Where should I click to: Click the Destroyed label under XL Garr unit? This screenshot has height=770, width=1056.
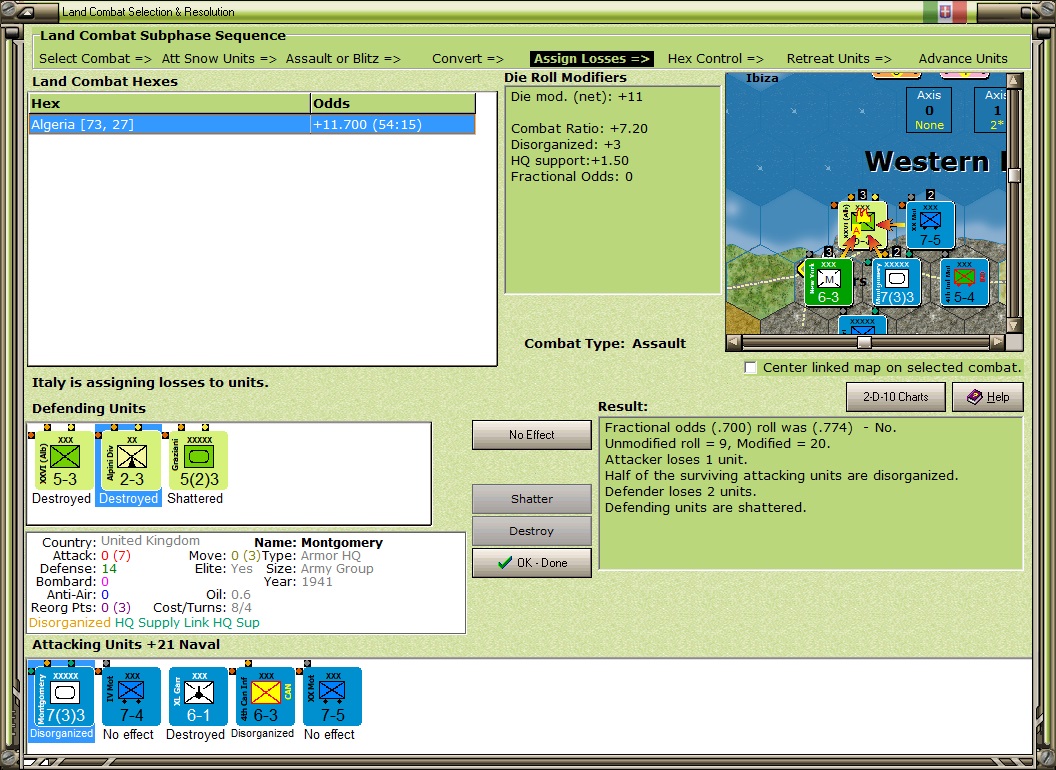click(195, 734)
